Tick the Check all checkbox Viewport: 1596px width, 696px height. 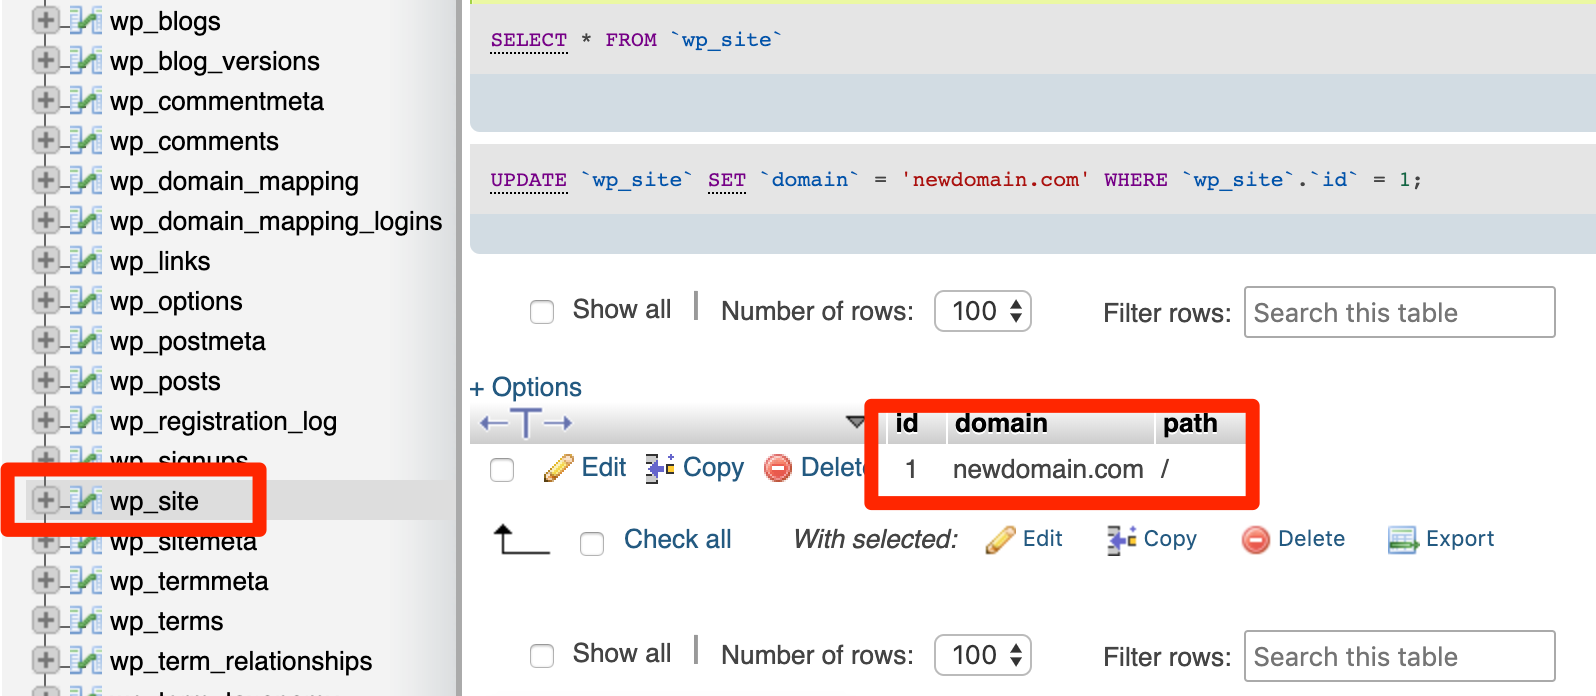click(592, 543)
